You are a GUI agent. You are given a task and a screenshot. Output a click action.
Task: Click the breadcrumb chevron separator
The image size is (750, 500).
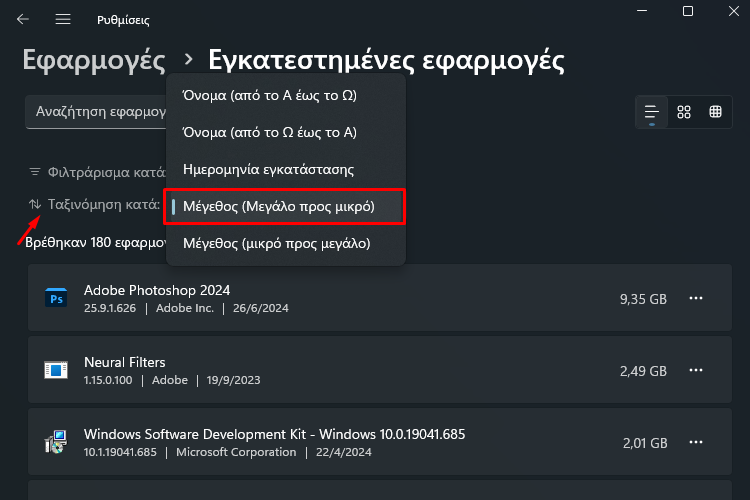tap(188, 59)
